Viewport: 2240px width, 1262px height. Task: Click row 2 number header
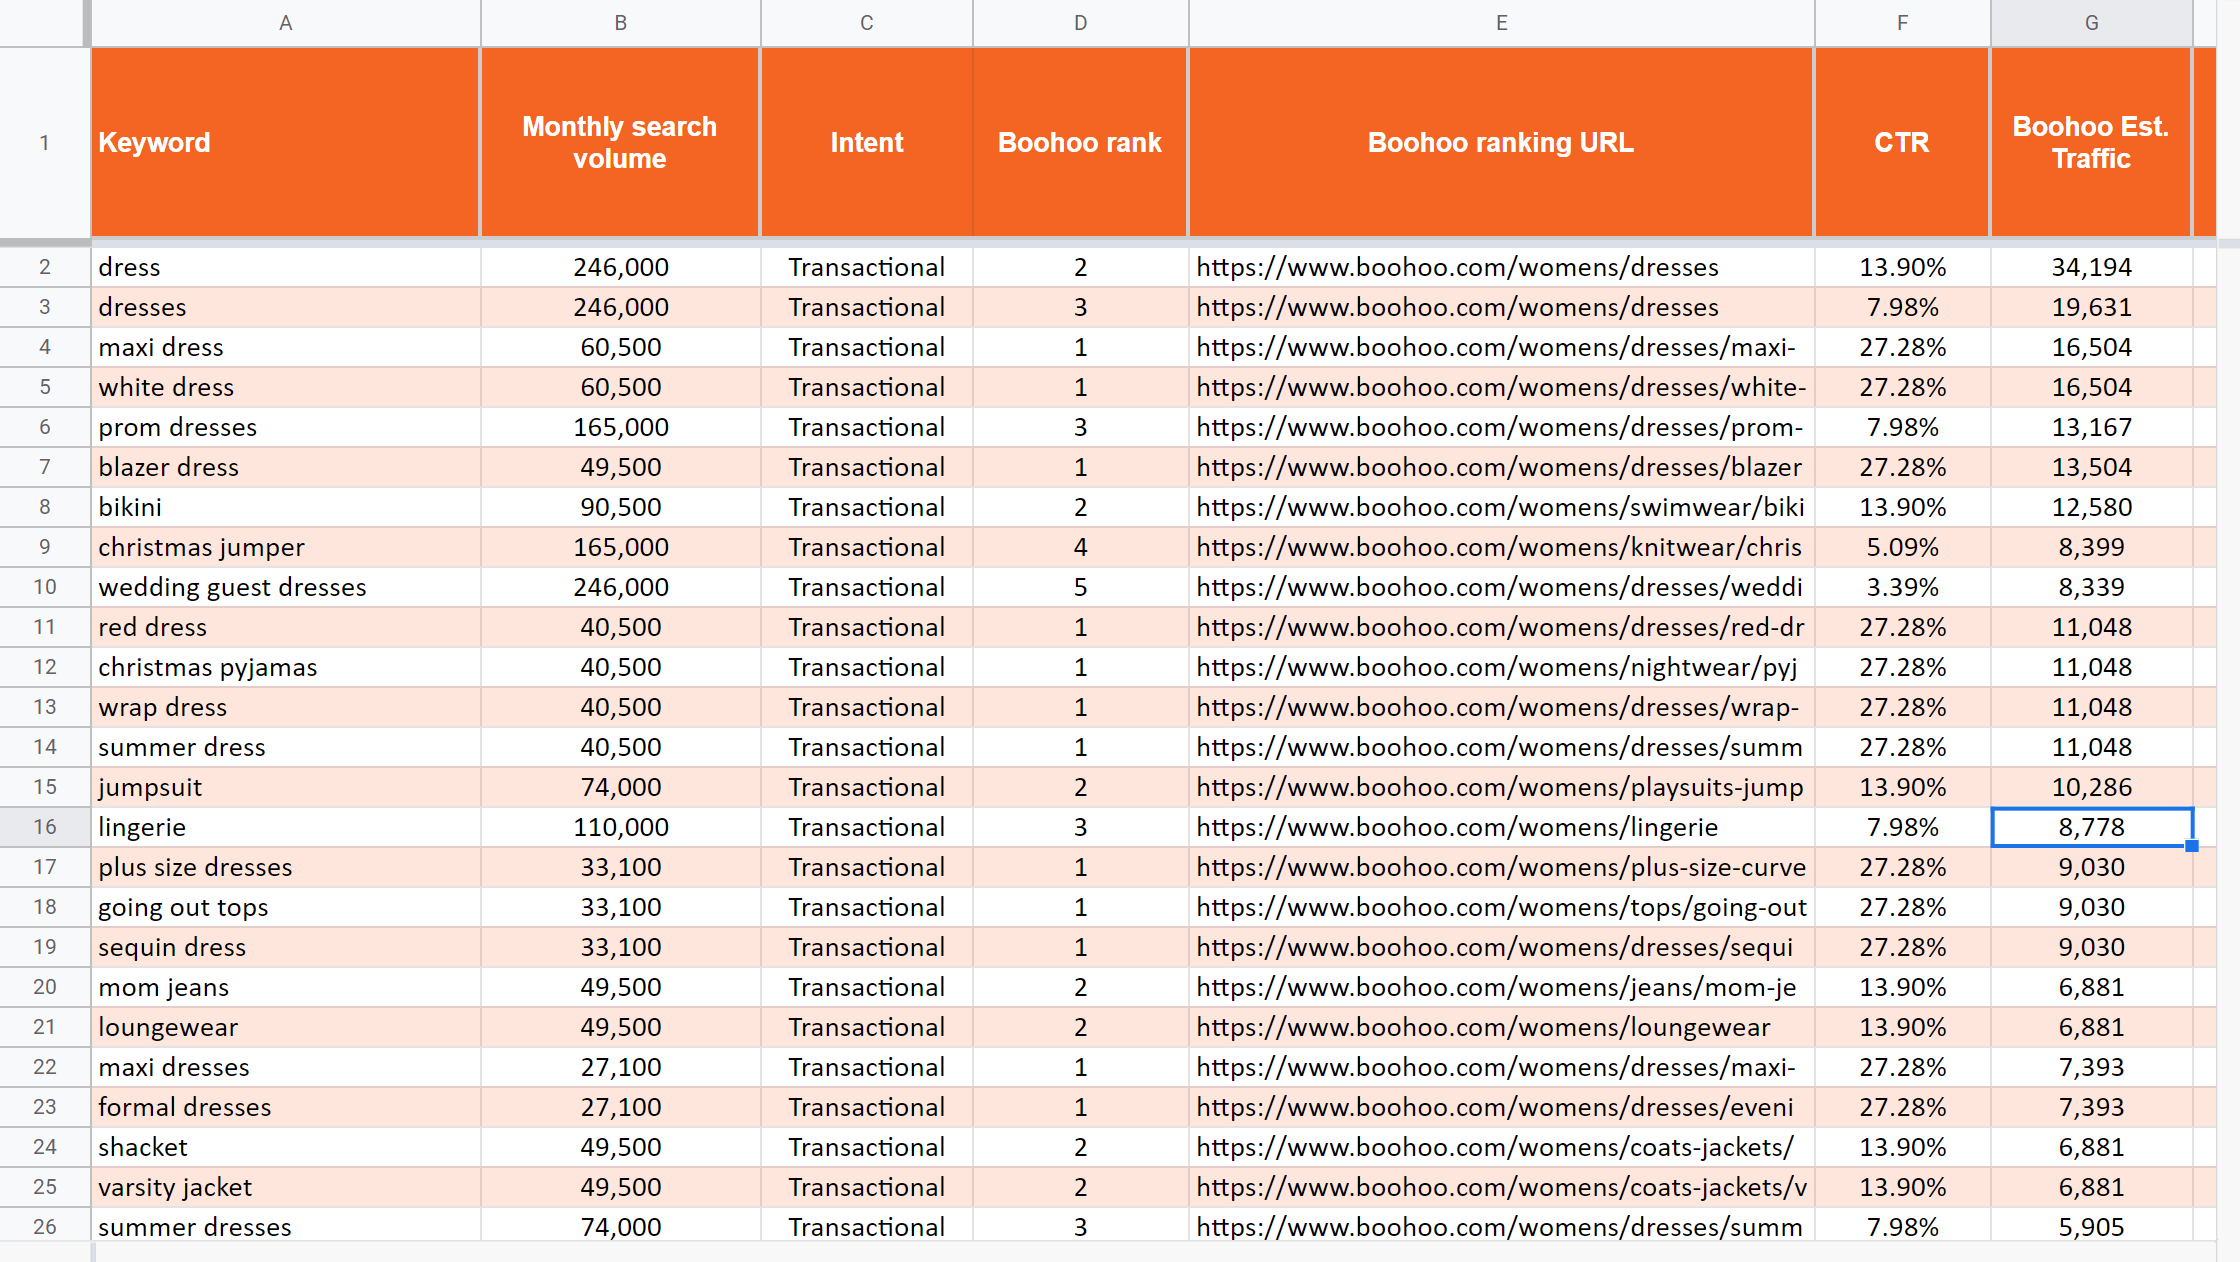45,267
